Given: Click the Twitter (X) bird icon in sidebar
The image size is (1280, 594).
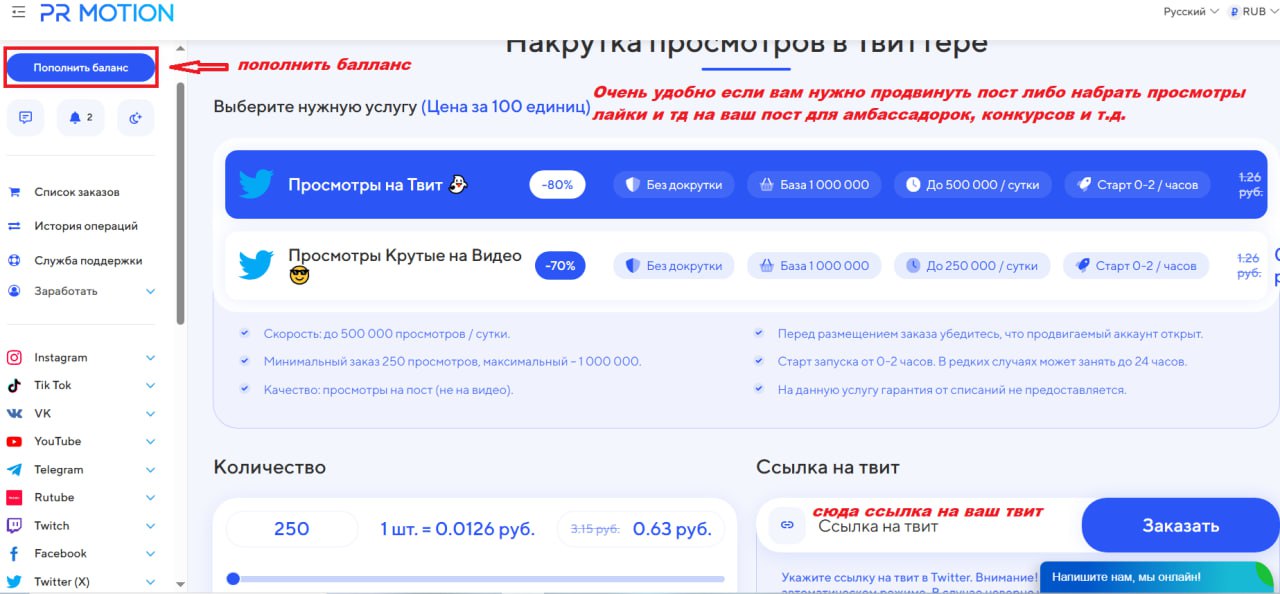Looking at the screenshot, I should (15, 581).
